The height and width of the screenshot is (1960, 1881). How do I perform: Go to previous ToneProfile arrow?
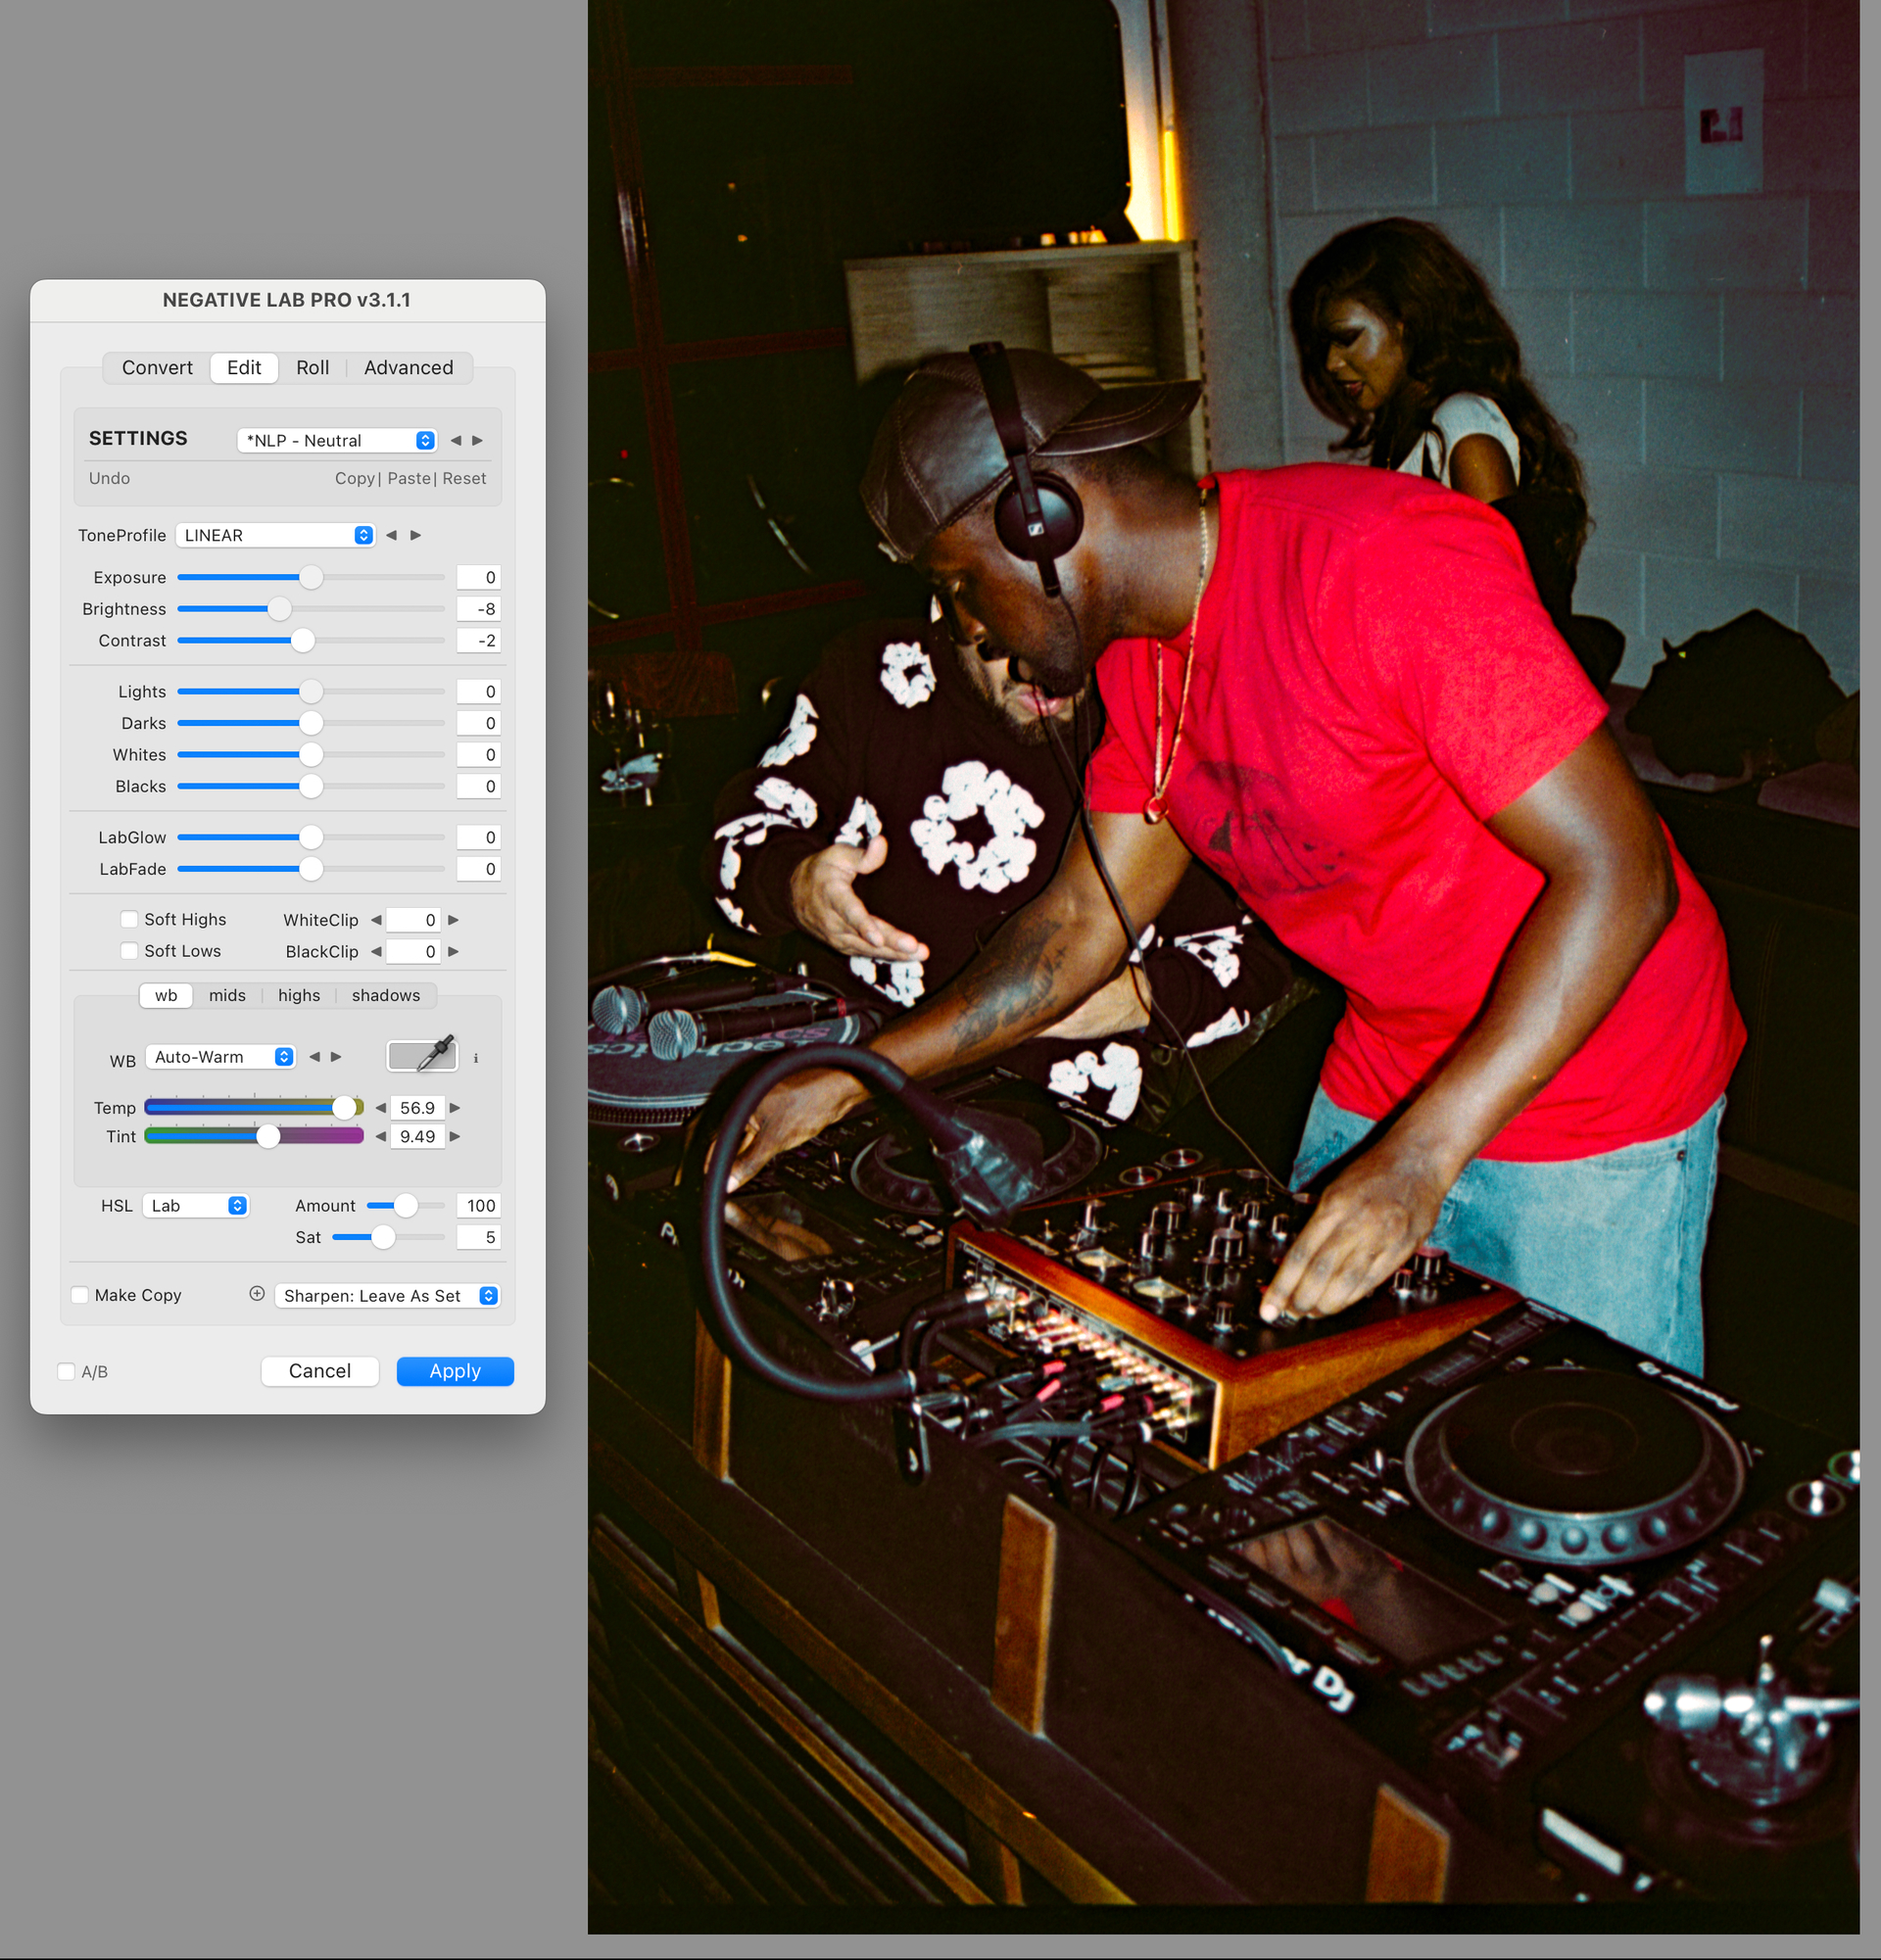click(392, 535)
